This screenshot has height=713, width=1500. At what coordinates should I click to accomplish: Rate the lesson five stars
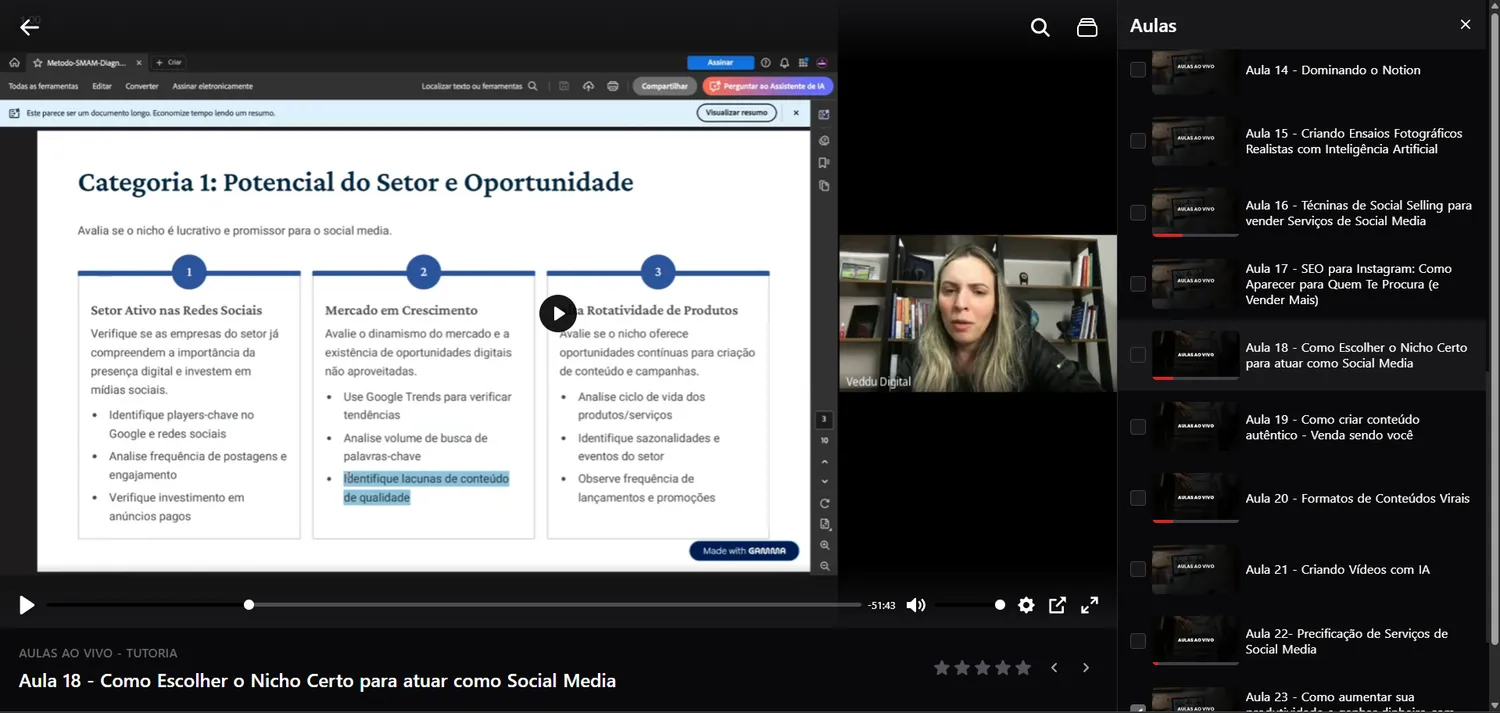(1023, 668)
